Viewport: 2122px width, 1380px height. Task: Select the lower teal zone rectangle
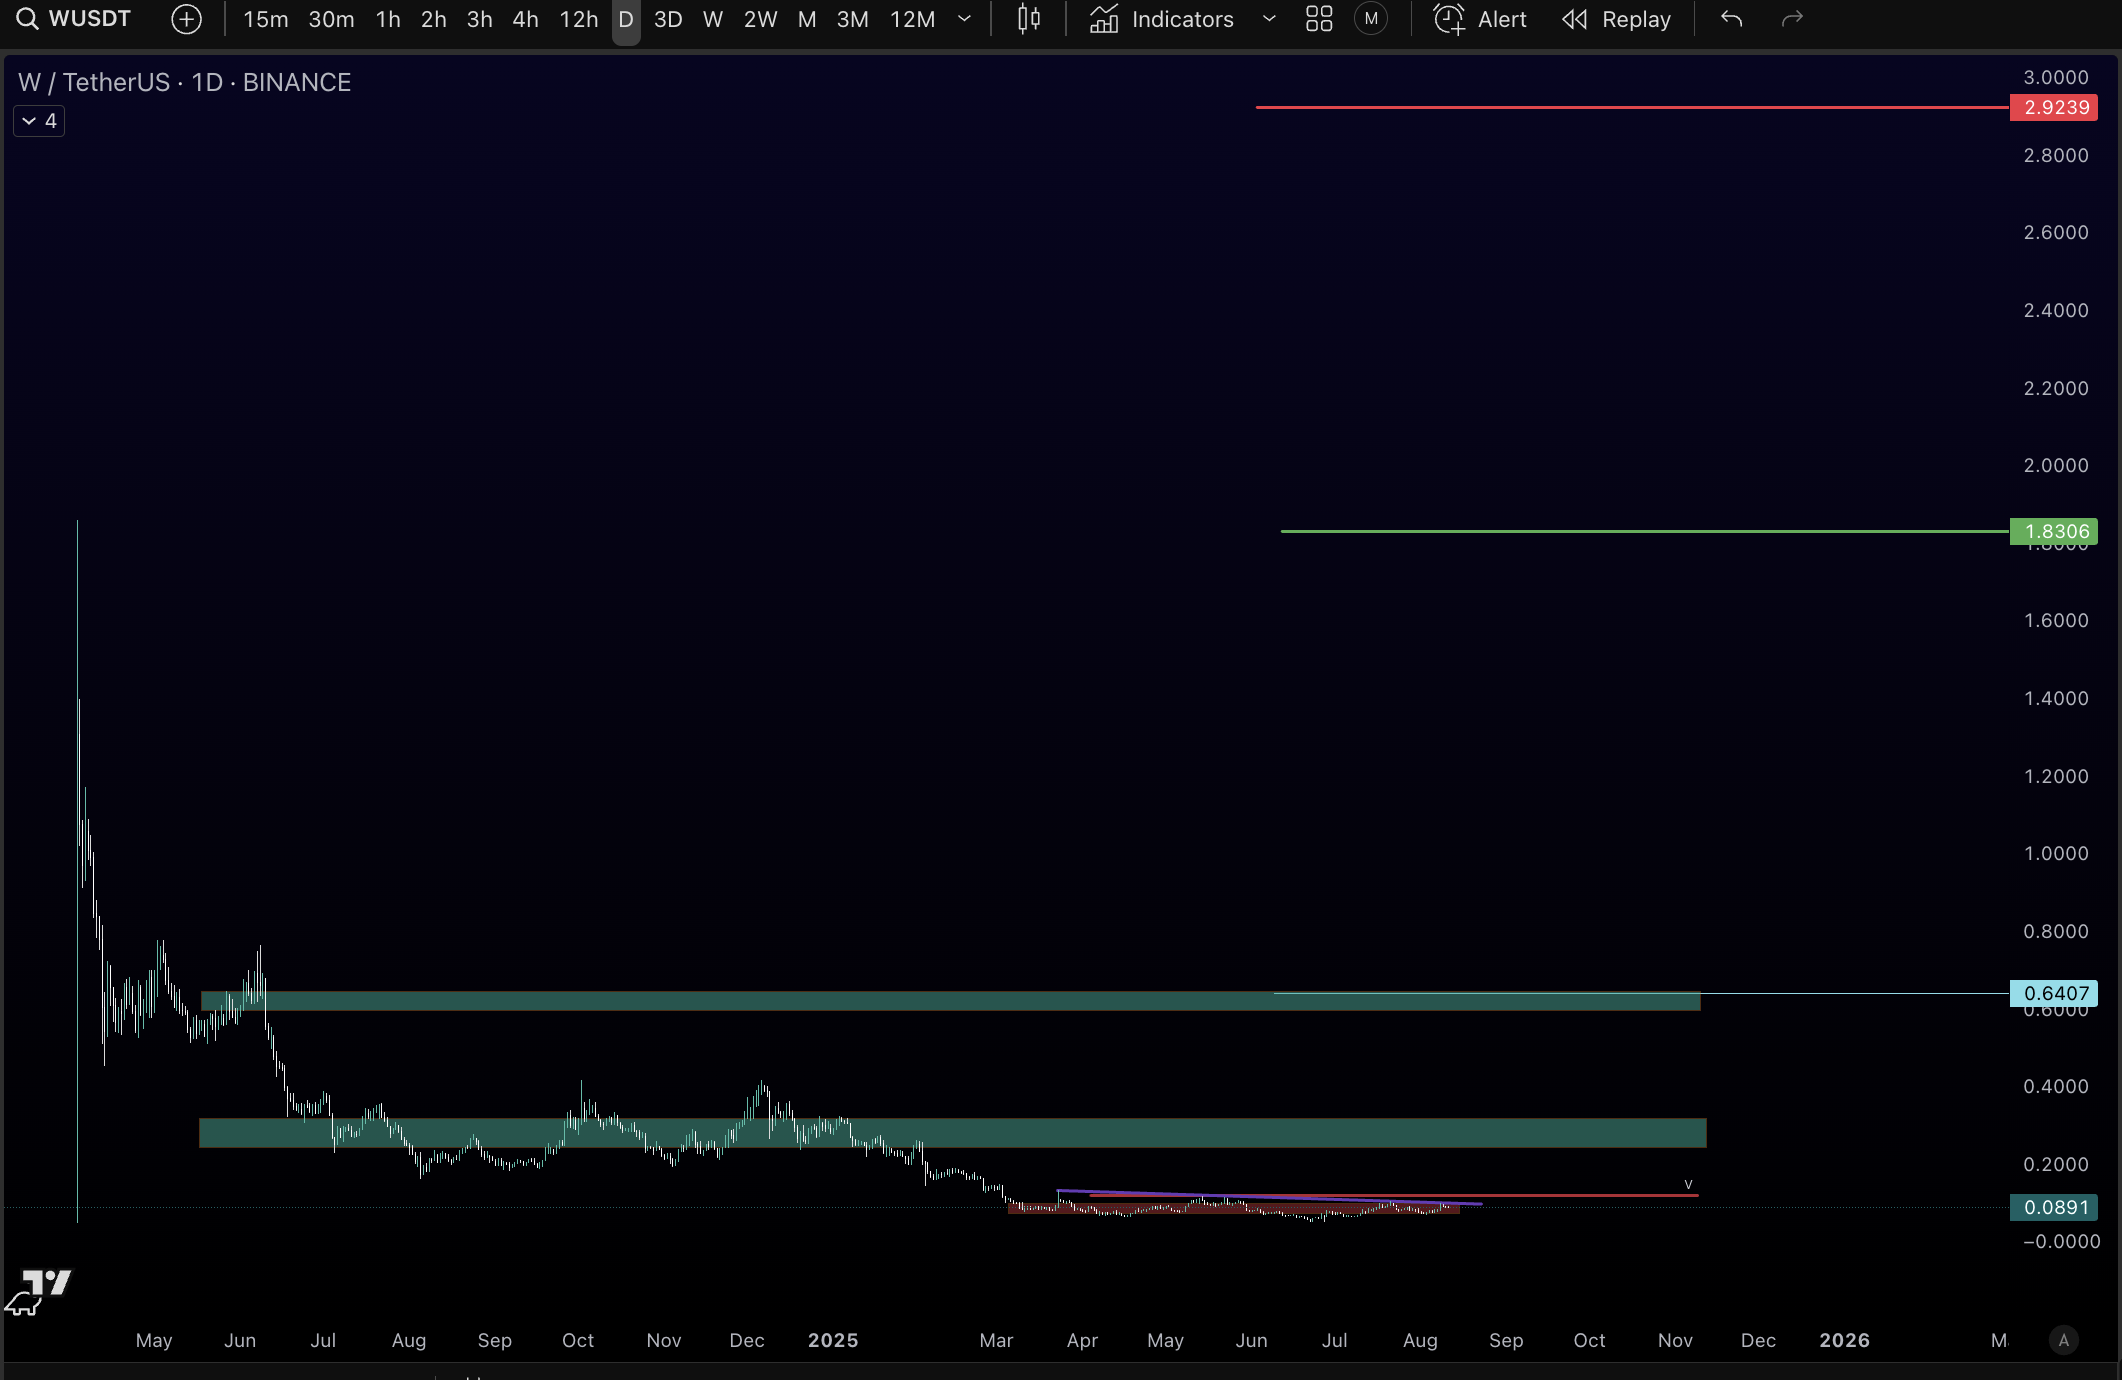point(952,1133)
